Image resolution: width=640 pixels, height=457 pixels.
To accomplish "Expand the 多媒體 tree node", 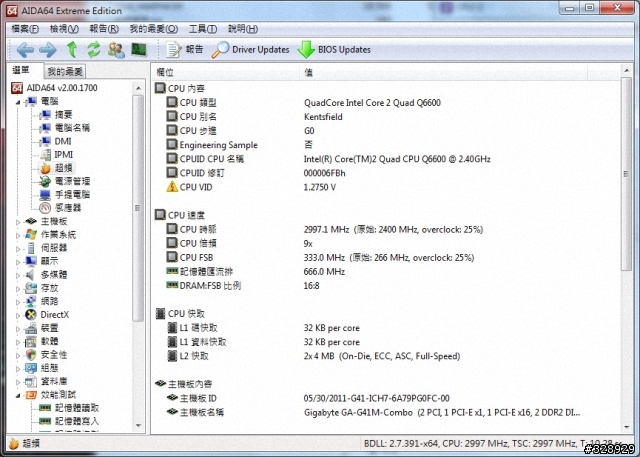I will click(18, 275).
